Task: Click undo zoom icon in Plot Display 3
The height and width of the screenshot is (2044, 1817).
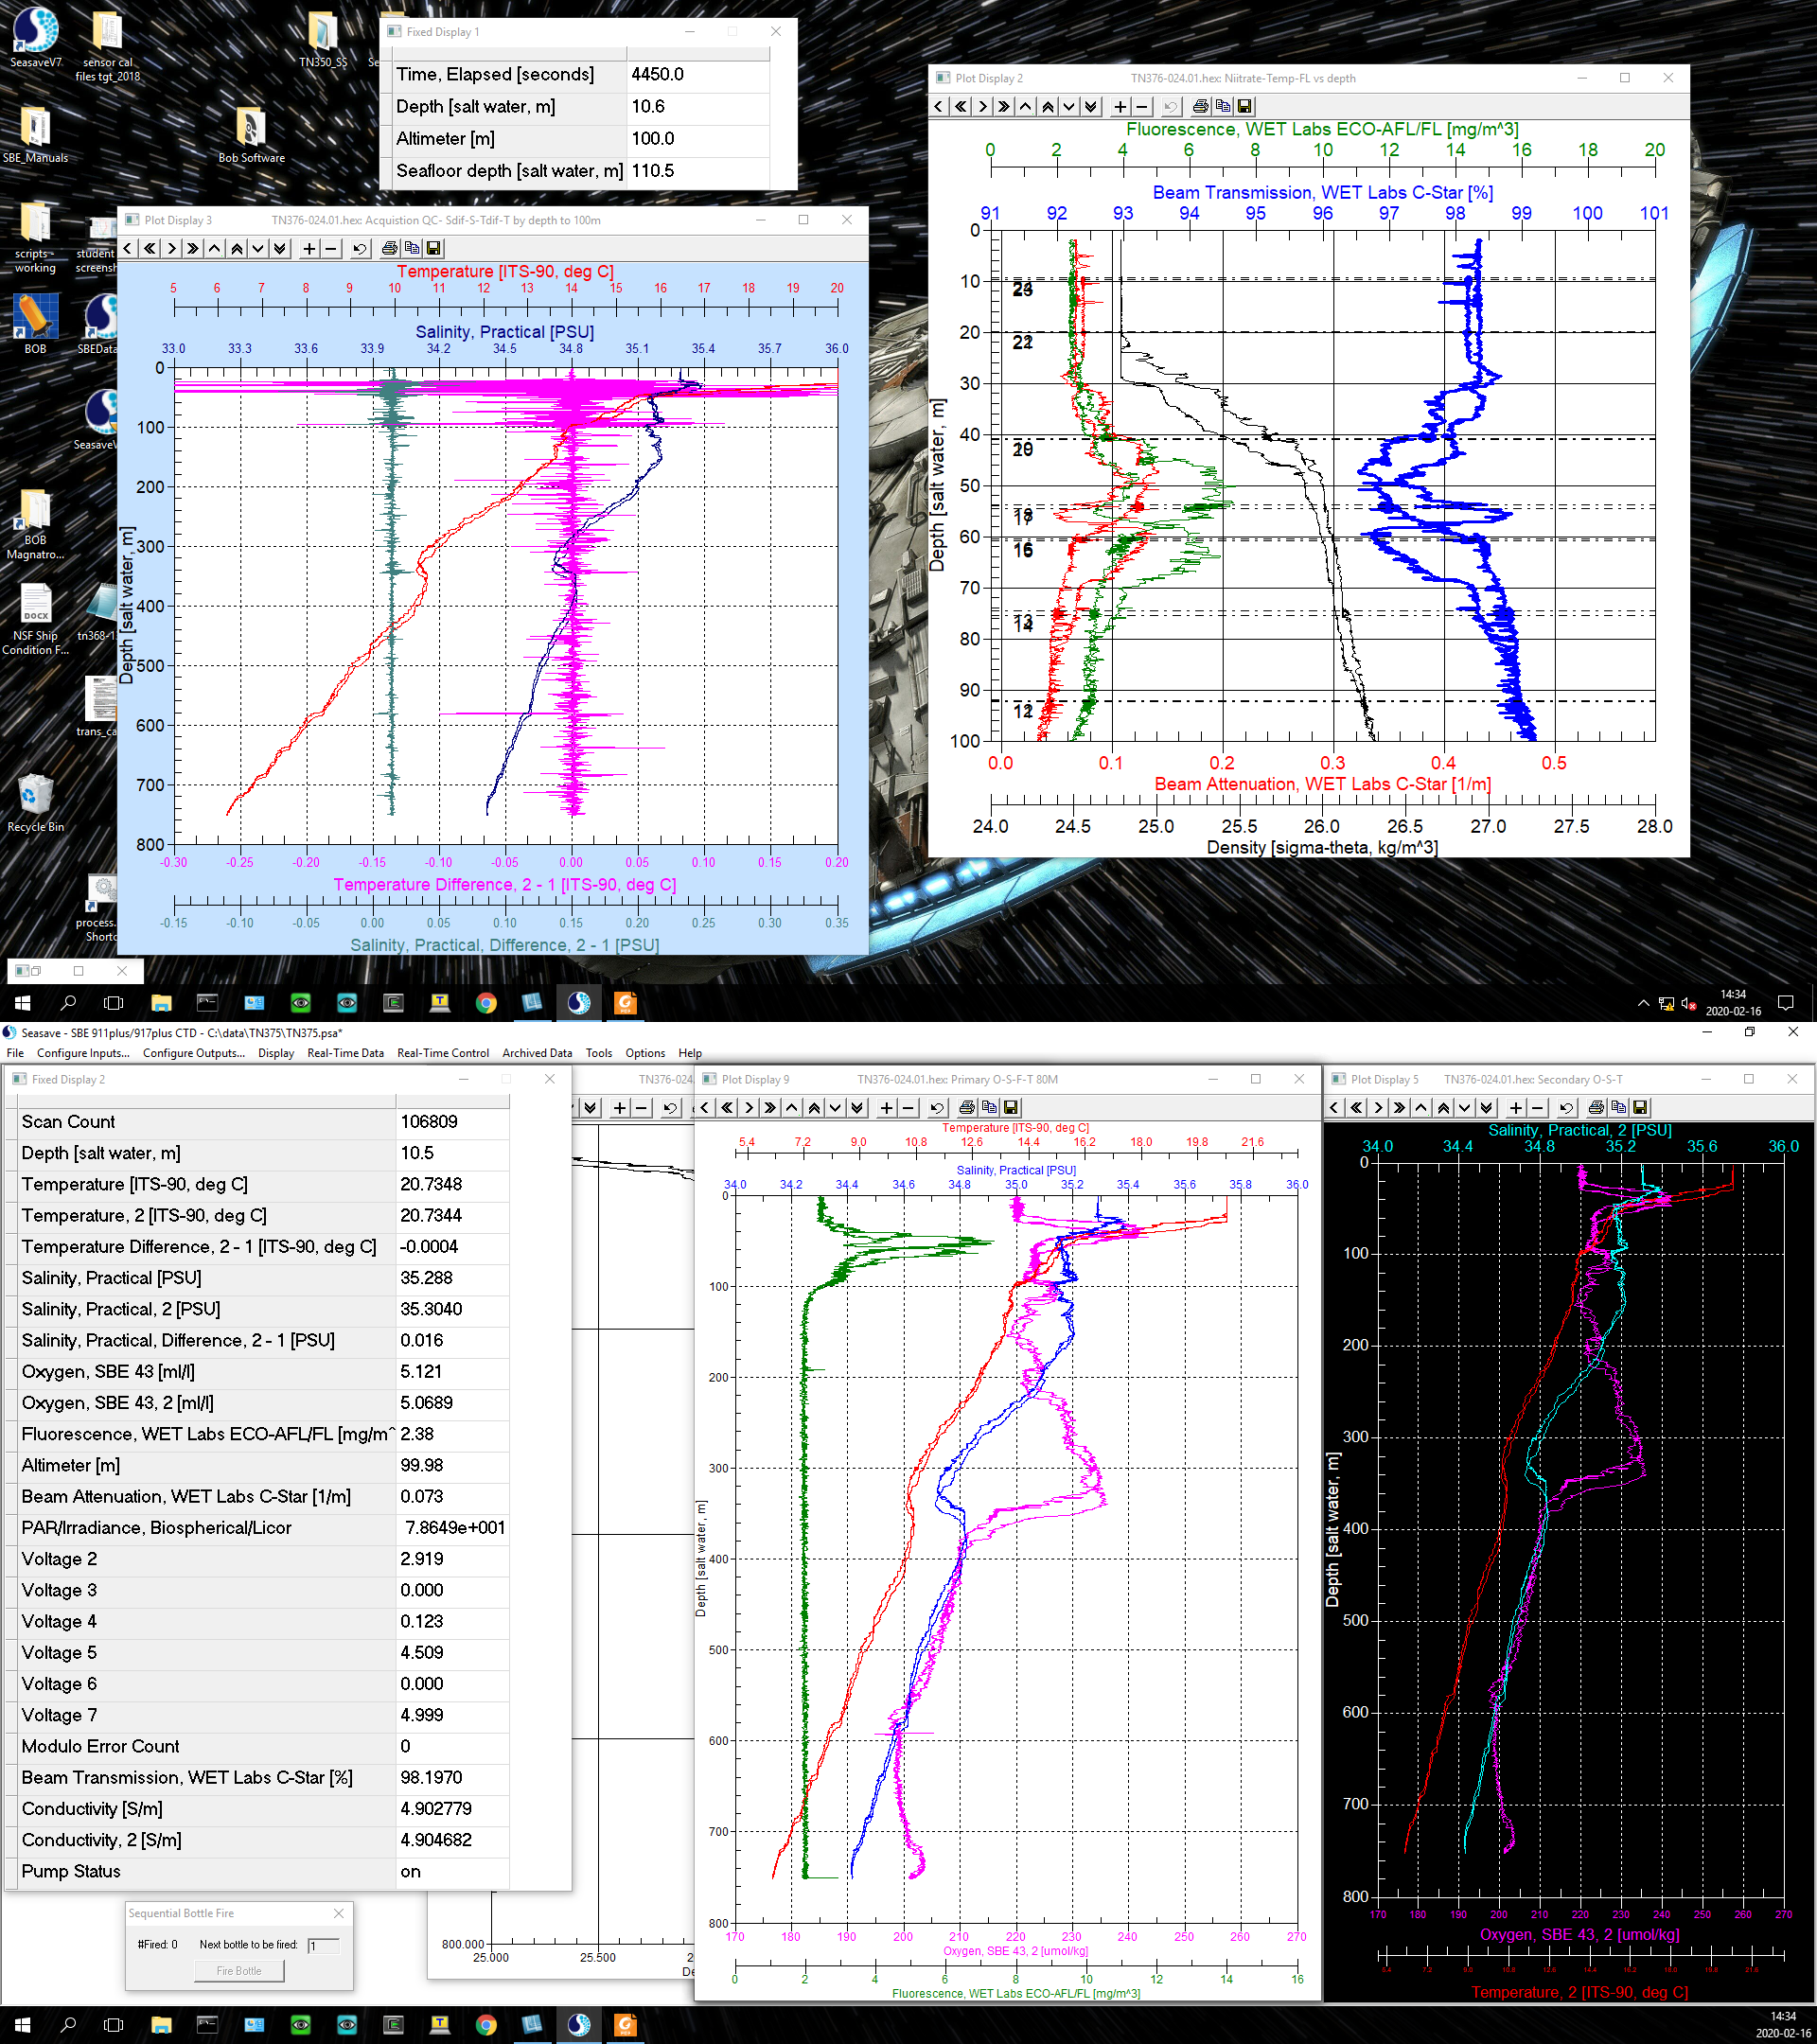Action: pyautogui.click(x=360, y=248)
